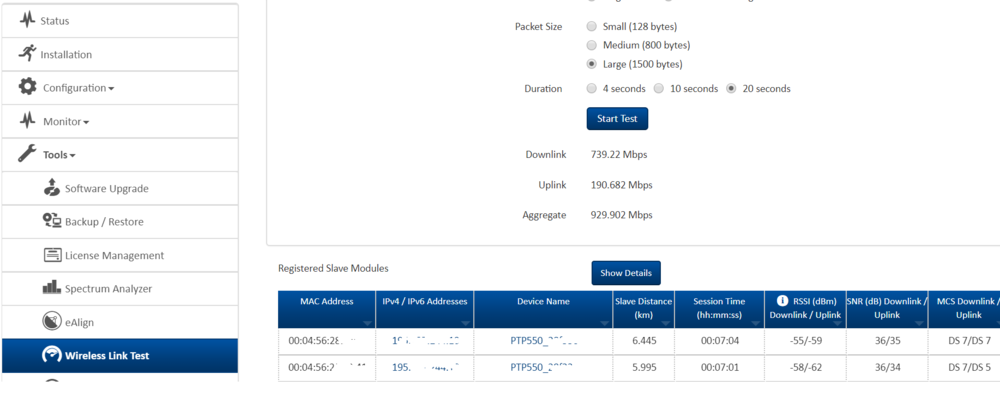Click the Spectrum Analyzer bars icon

pos(52,288)
